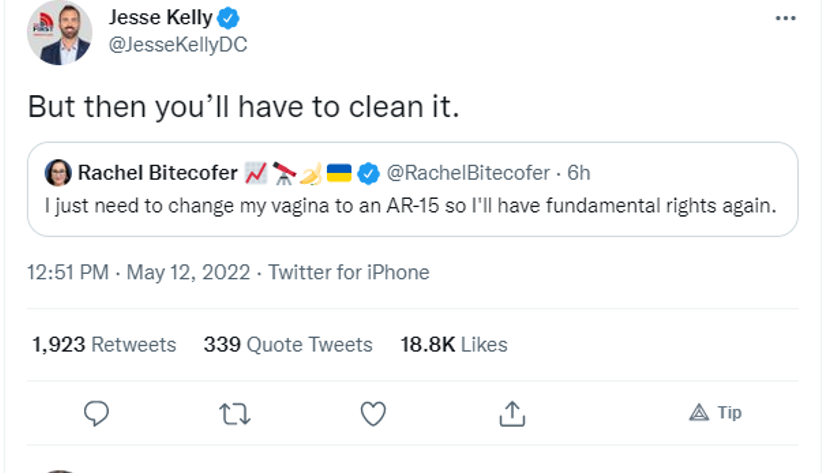
Task: Open Jesse Kelly display name link
Action: click(x=161, y=19)
